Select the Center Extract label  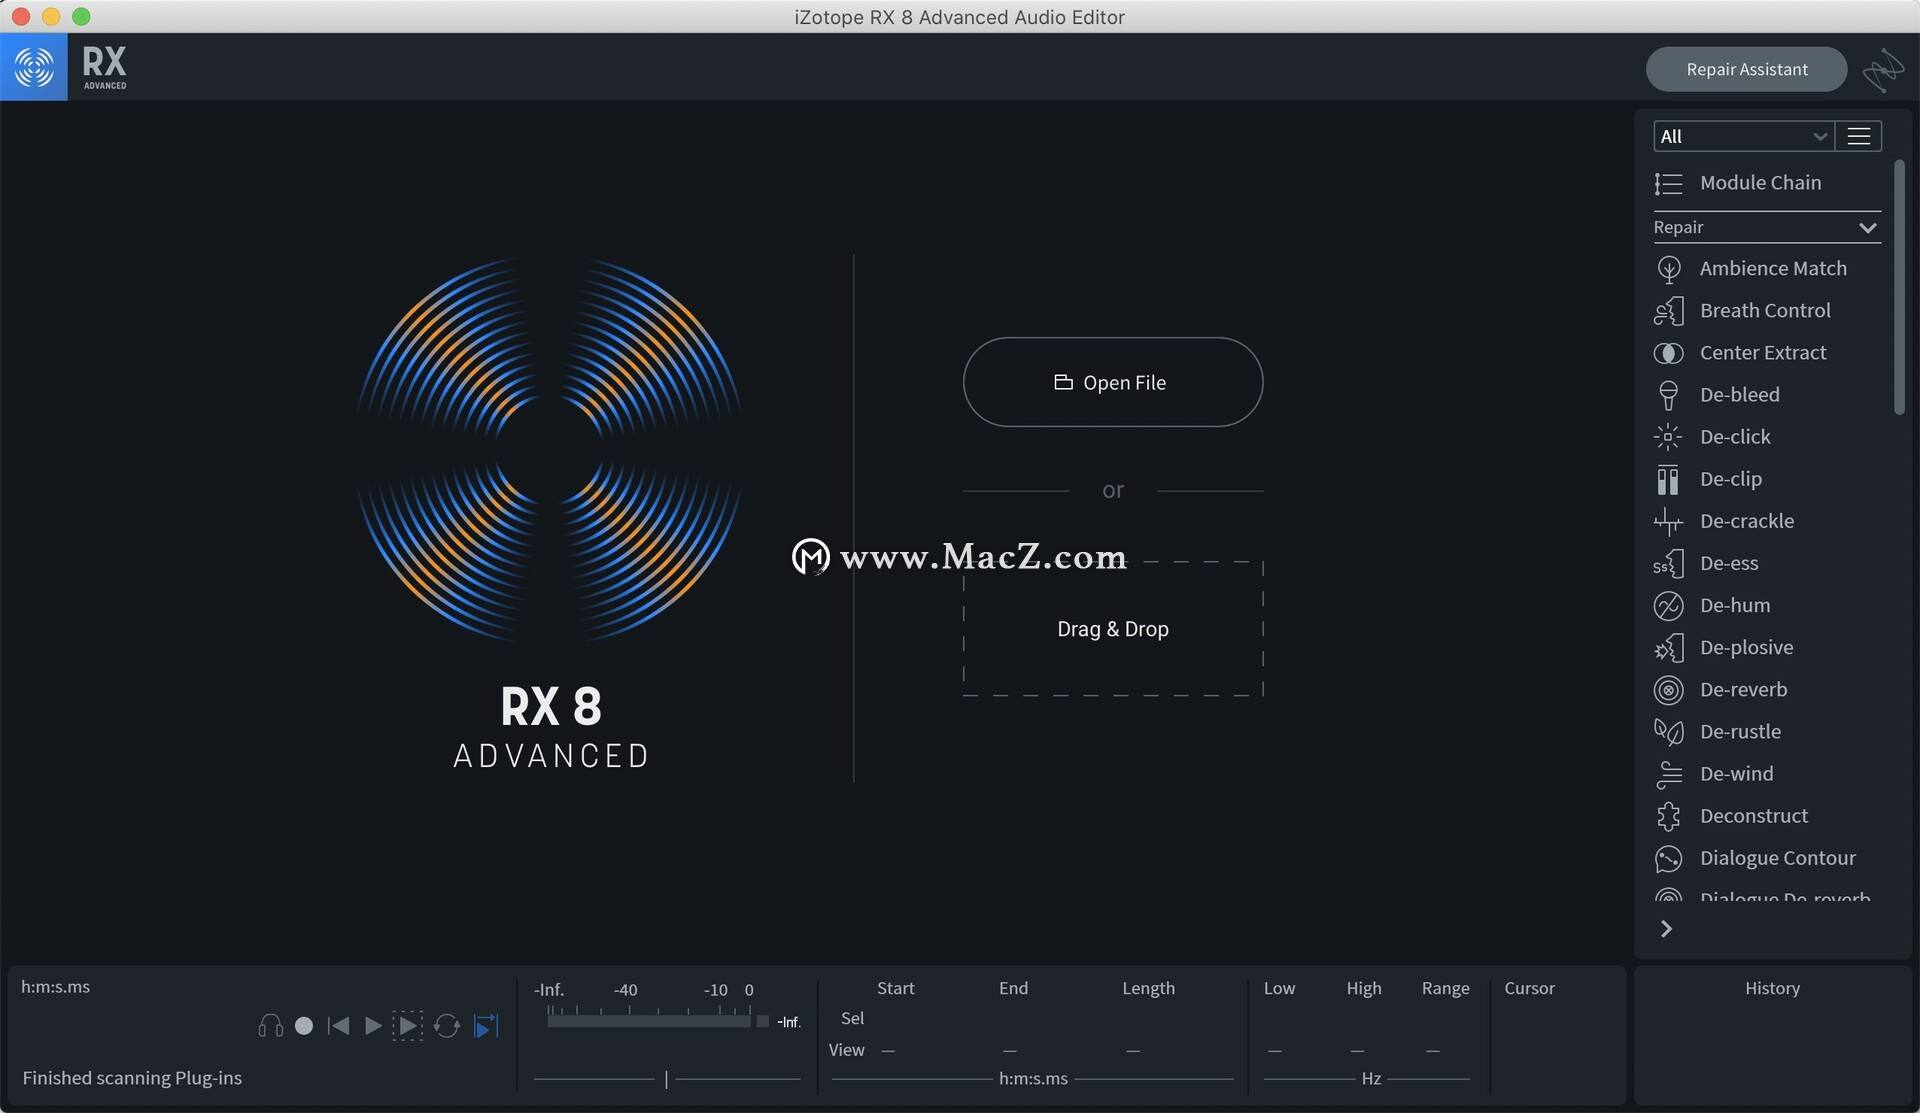(1763, 352)
